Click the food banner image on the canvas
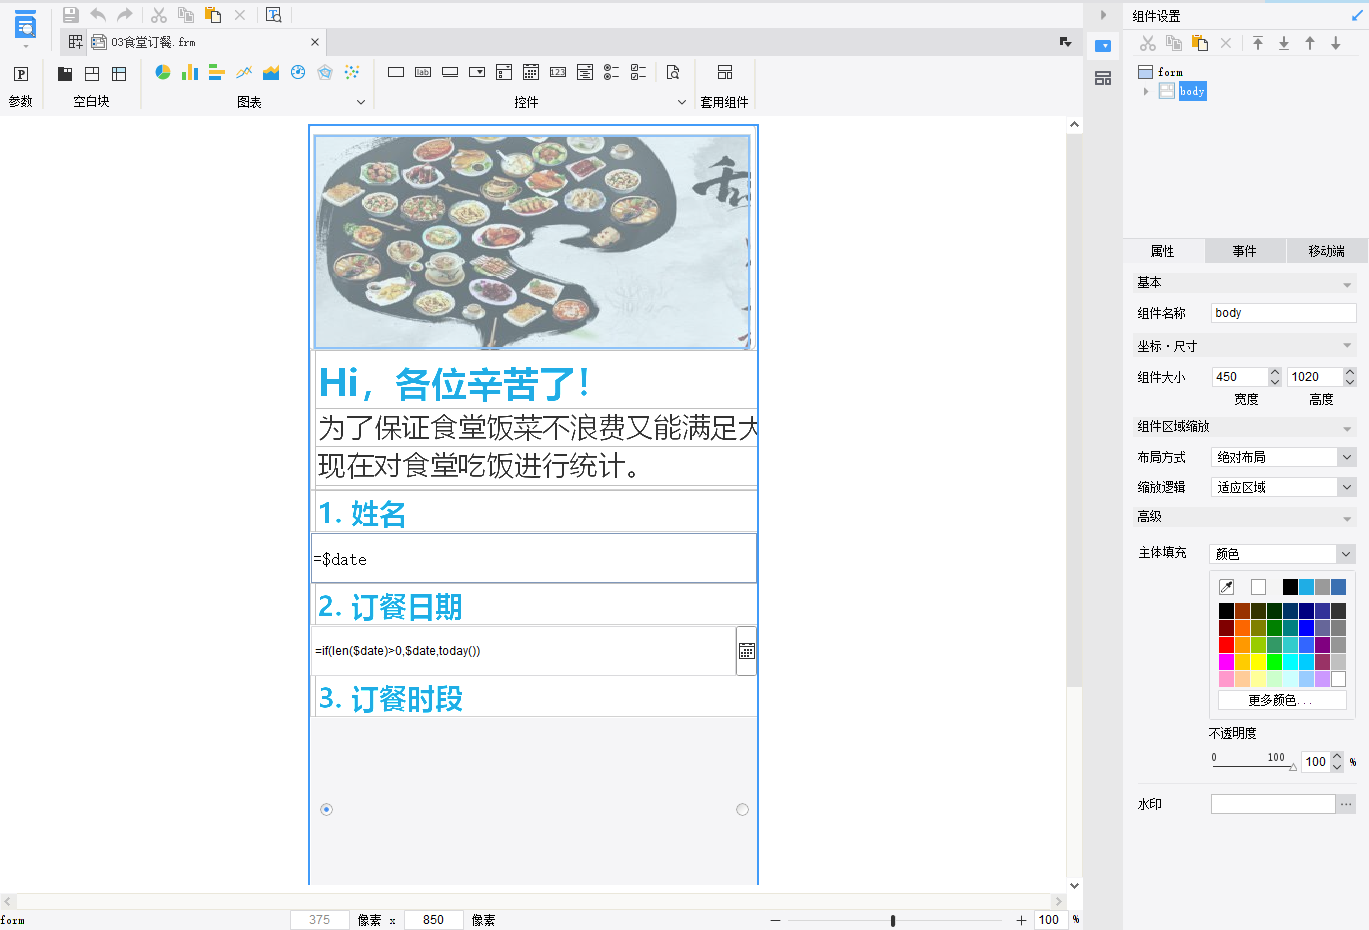Viewport: 1369px width, 930px height. (532, 242)
